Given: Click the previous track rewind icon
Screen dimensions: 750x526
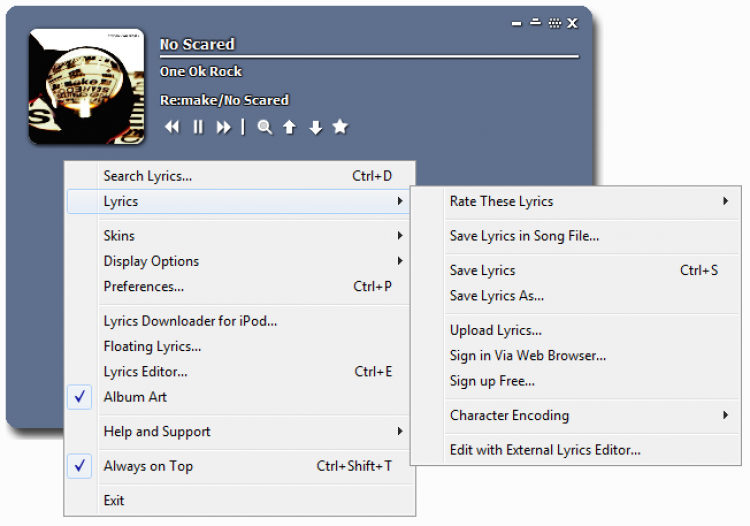Looking at the screenshot, I should 172,127.
